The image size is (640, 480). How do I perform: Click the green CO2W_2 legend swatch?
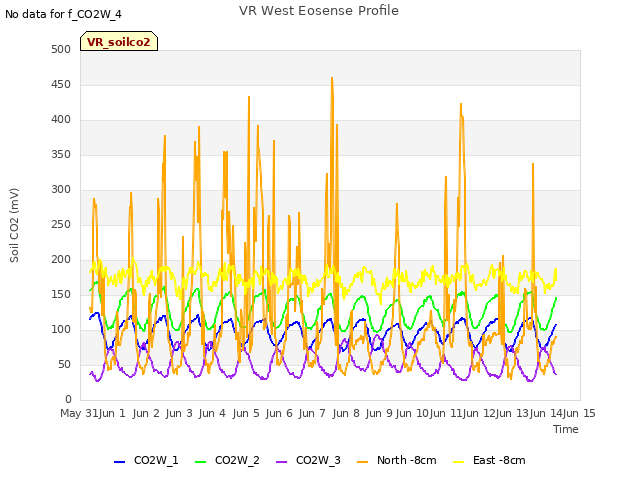click(x=200, y=462)
